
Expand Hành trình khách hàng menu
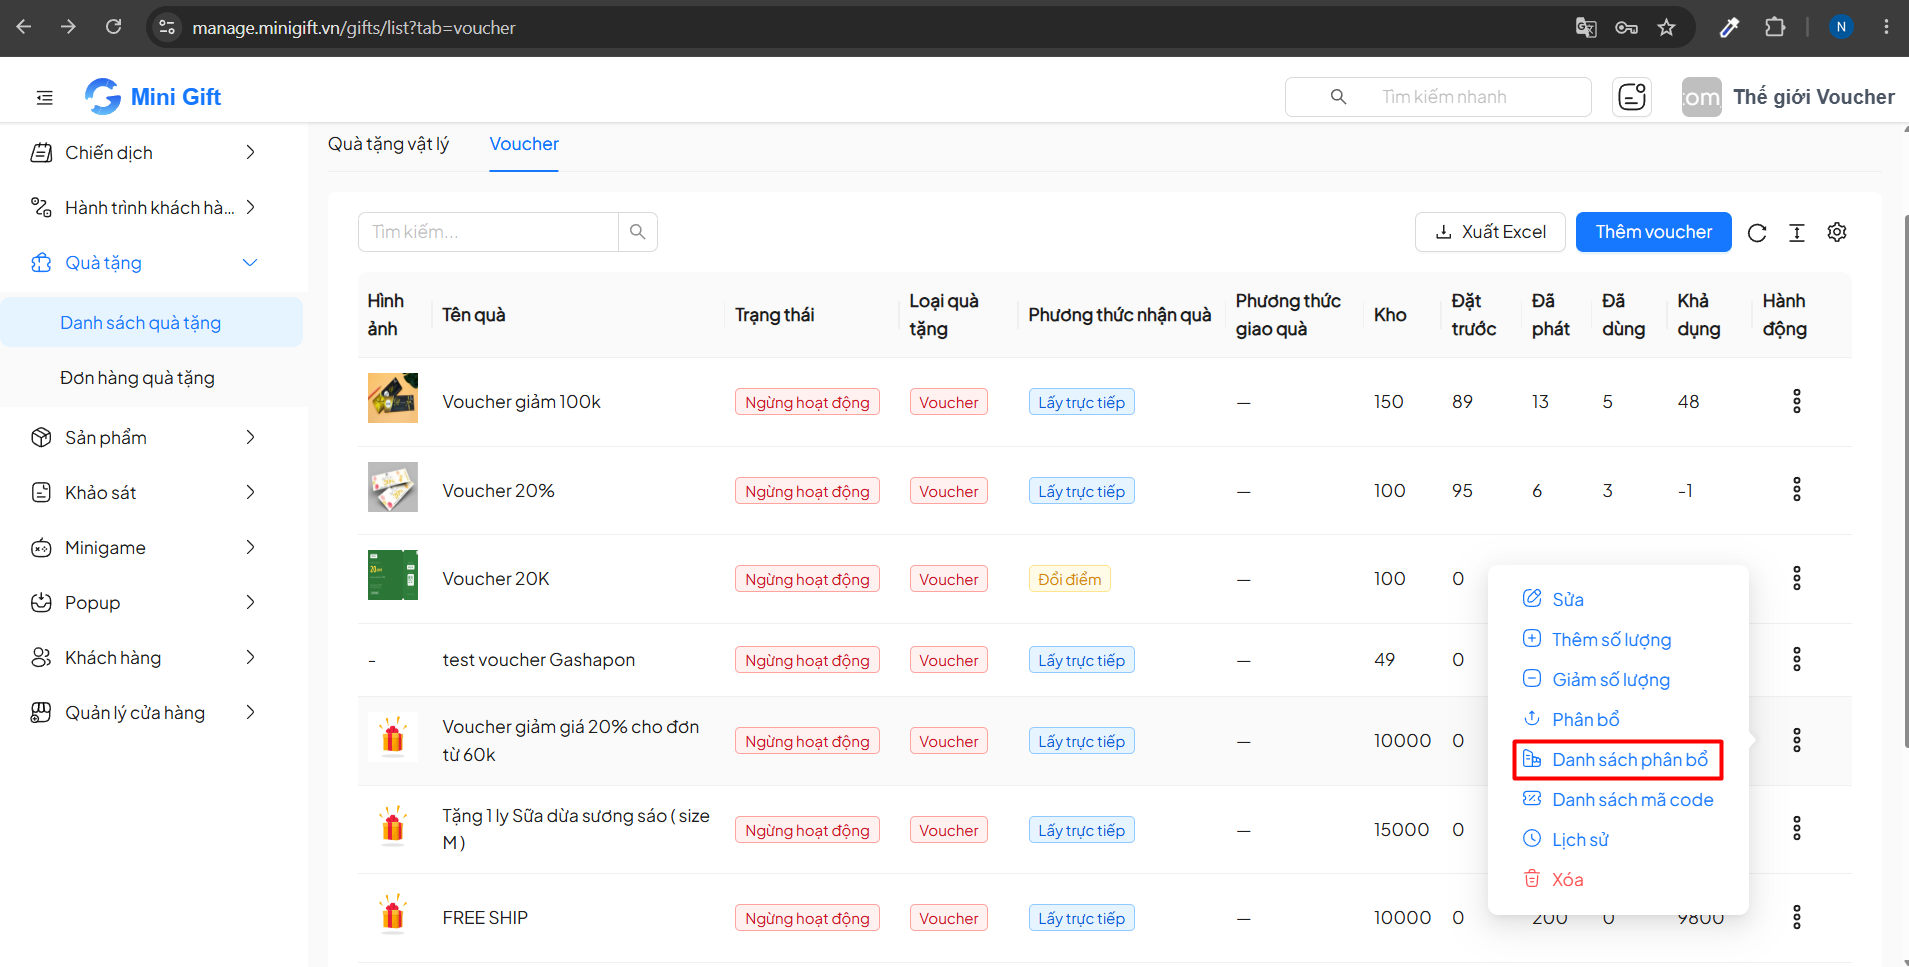(x=143, y=208)
